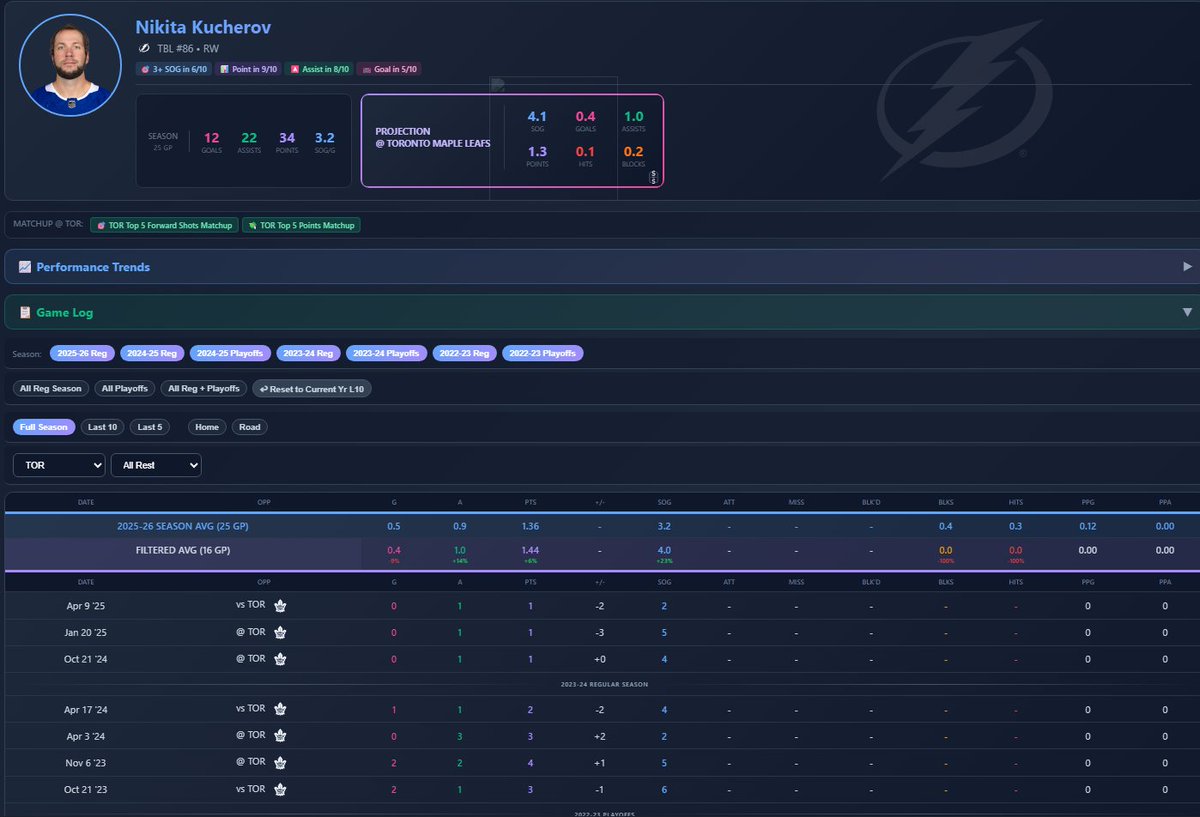This screenshot has height=817, width=1200.
Task: Click the broken image icon above the projection
Action: 497,84
